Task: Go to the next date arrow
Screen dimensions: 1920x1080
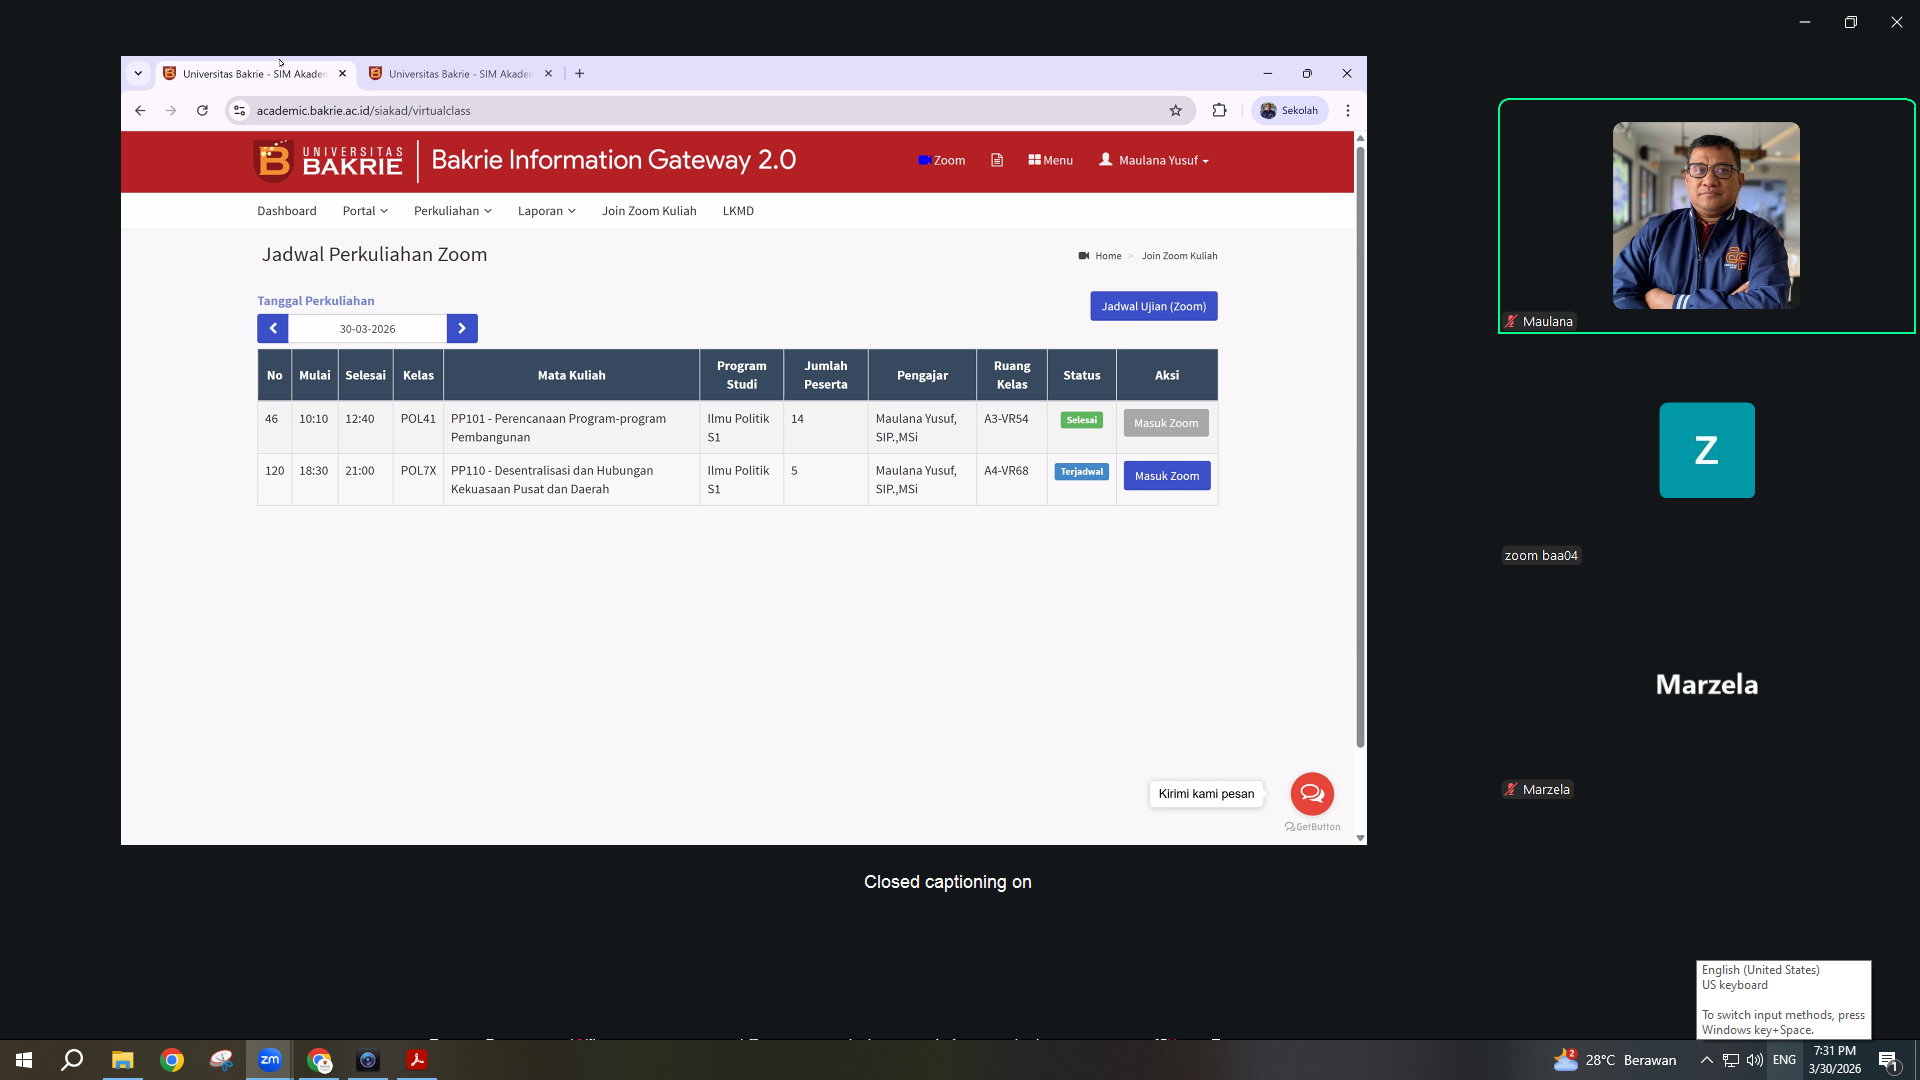Action: 462,329
